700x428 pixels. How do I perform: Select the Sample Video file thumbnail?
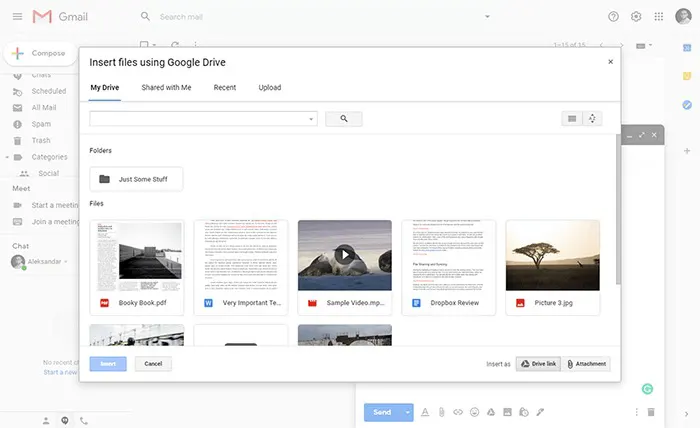[345, 255]
